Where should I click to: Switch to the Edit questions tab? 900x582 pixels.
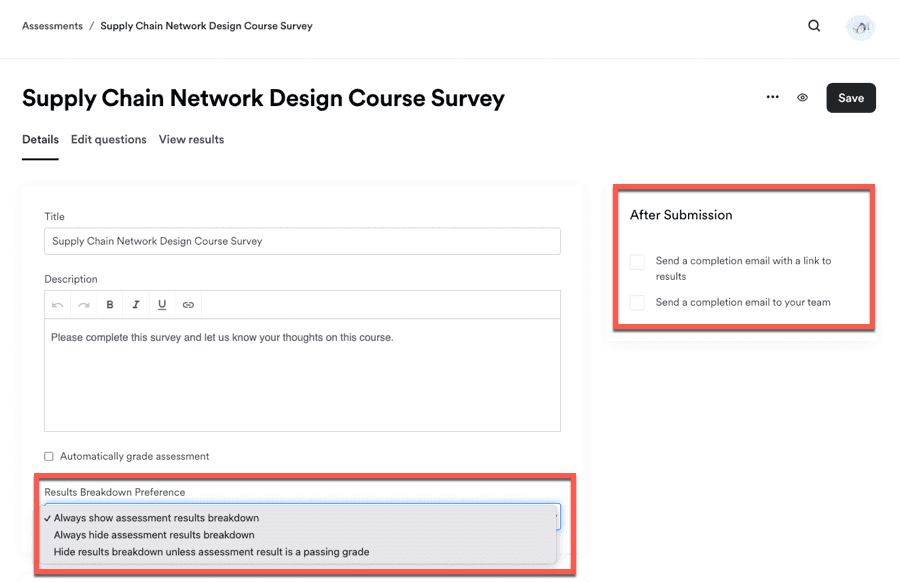point(108,140)
